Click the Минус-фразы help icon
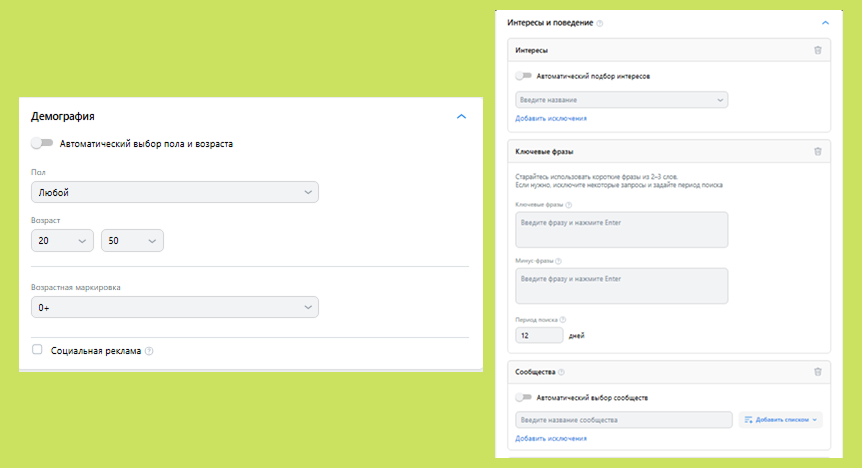 [558, 261]
